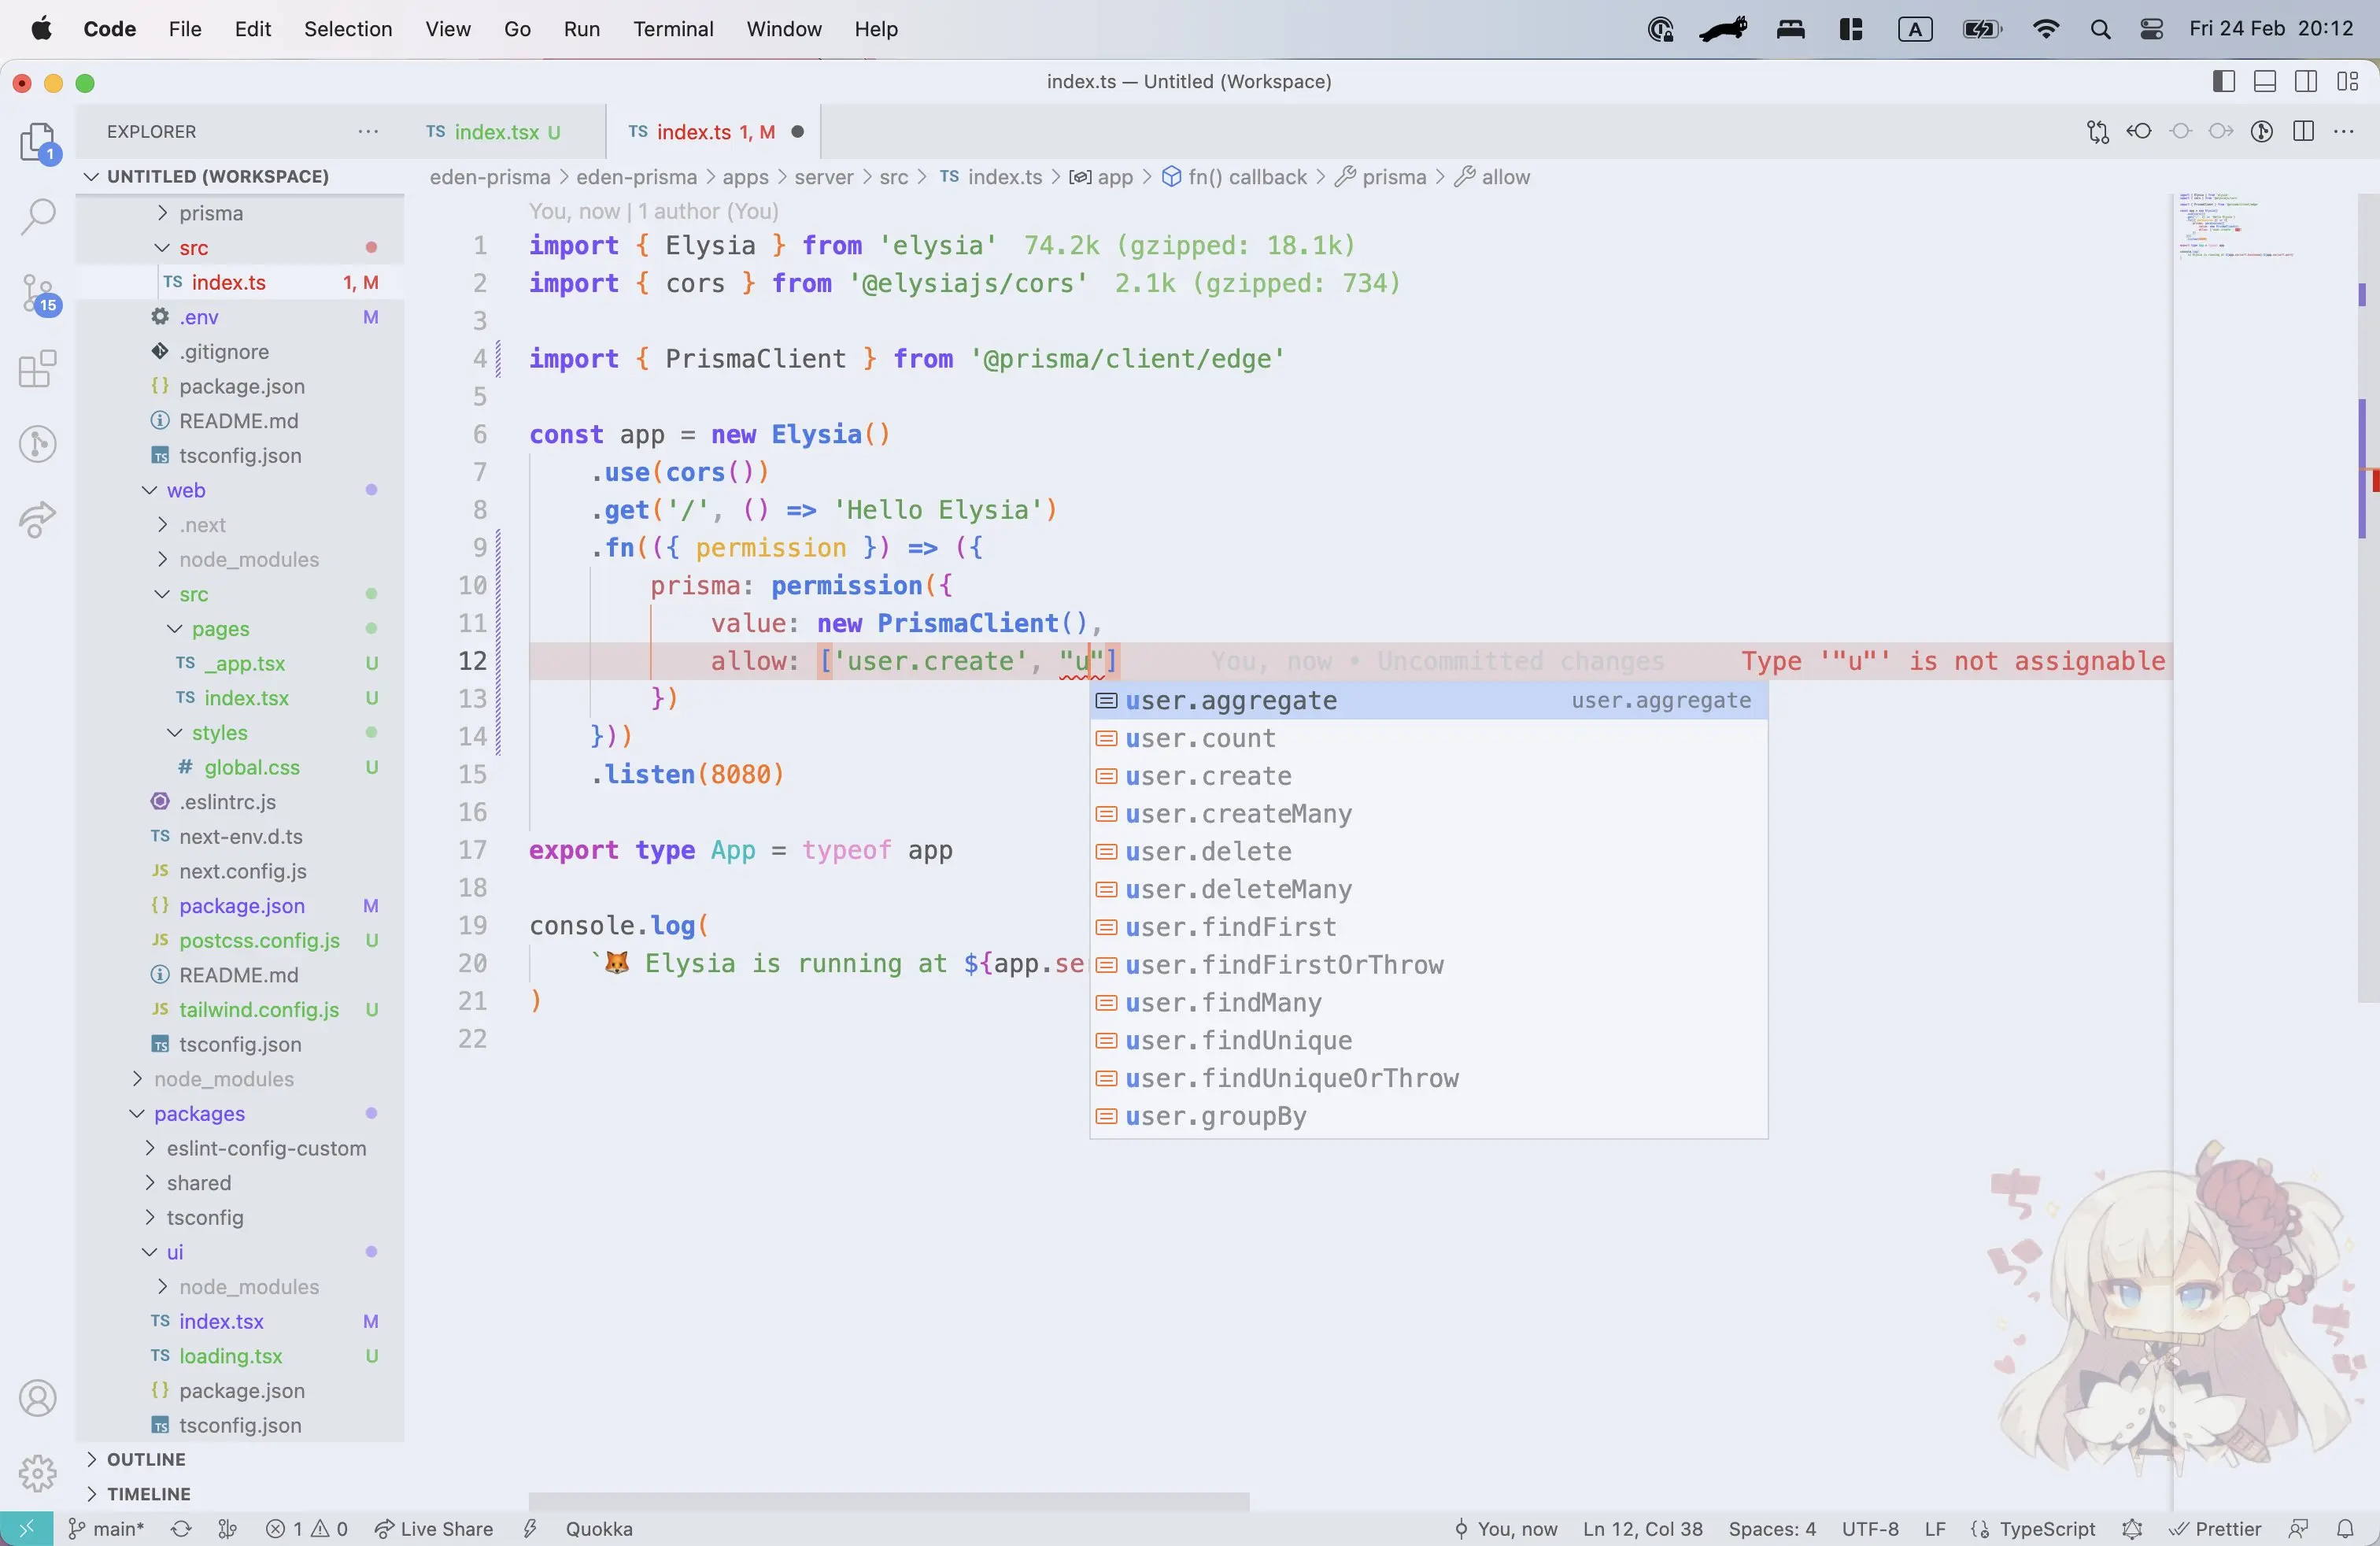2380x1546 pixels.
Task: Click the TypeScript version in status bar
Action: pos(2049,1529)
